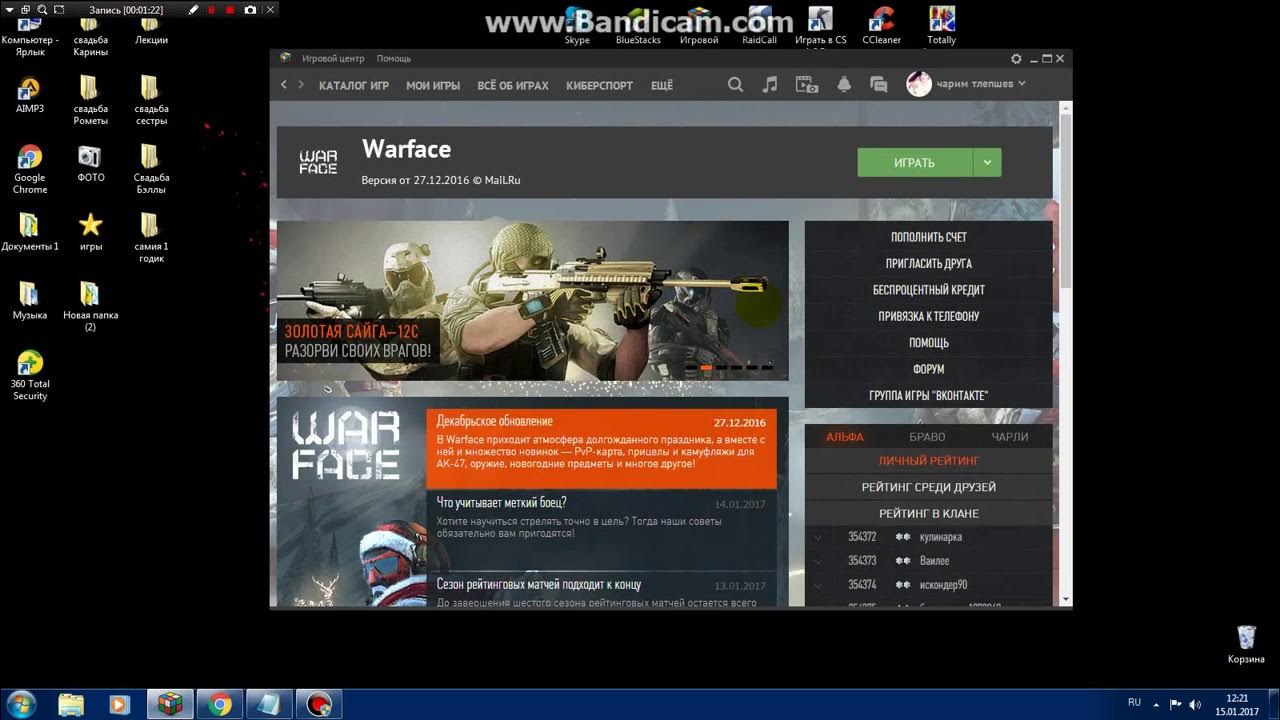1280x720 pixels.
Task: Select АЛЬФА server tab
Action: [x=844, y=437]
